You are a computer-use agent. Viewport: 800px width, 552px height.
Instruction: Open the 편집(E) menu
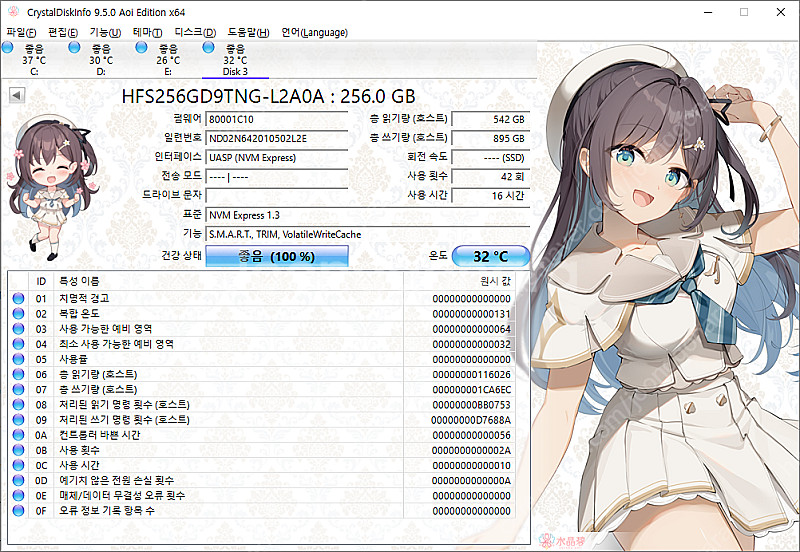coord(63,33)
